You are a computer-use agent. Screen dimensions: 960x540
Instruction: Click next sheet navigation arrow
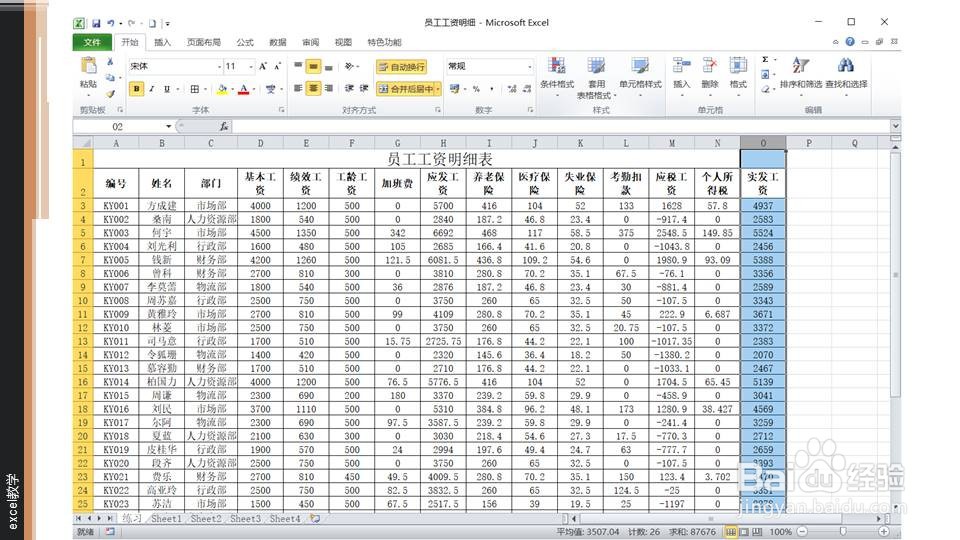coord(99,519)
